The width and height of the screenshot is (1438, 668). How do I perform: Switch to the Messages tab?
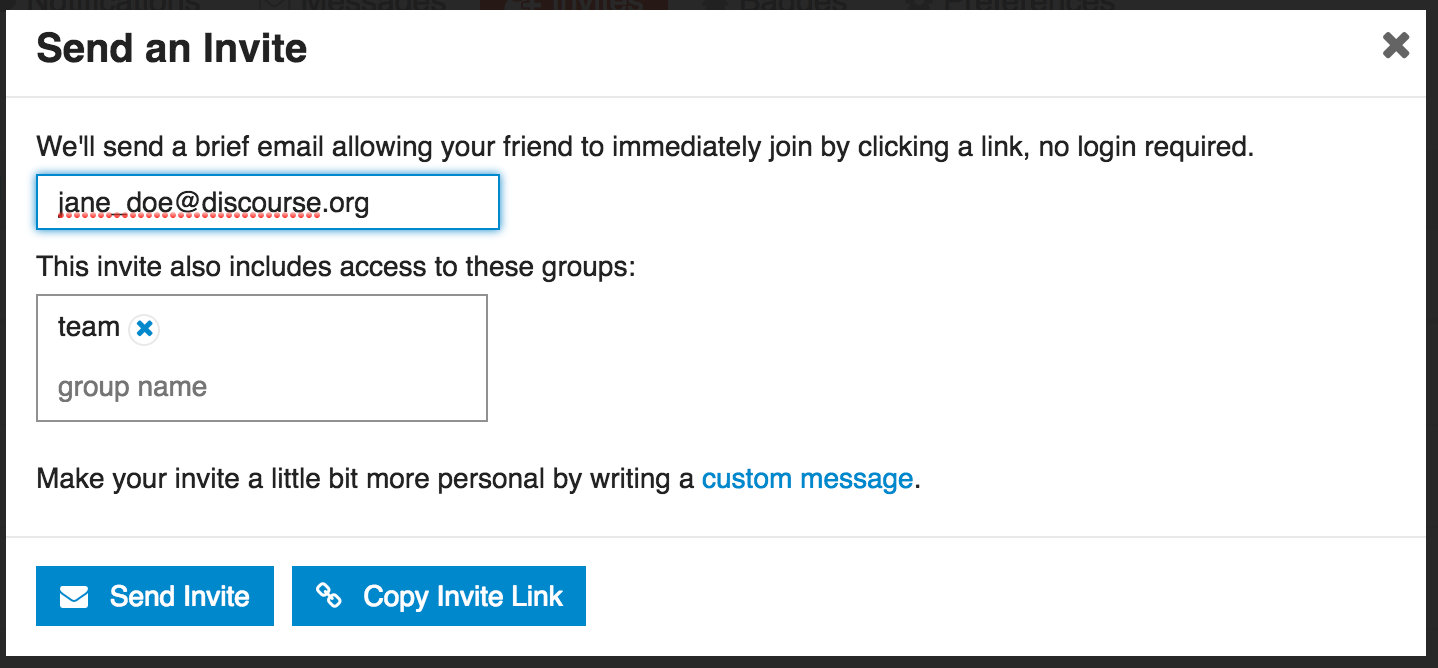(x=360, y=5)
